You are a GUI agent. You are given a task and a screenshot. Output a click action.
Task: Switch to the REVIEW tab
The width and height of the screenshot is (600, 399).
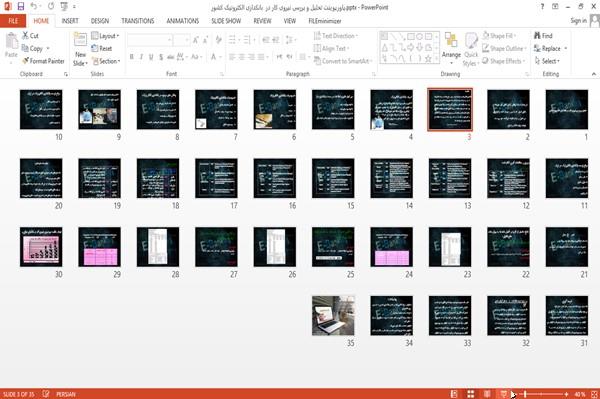pos(262,21)
